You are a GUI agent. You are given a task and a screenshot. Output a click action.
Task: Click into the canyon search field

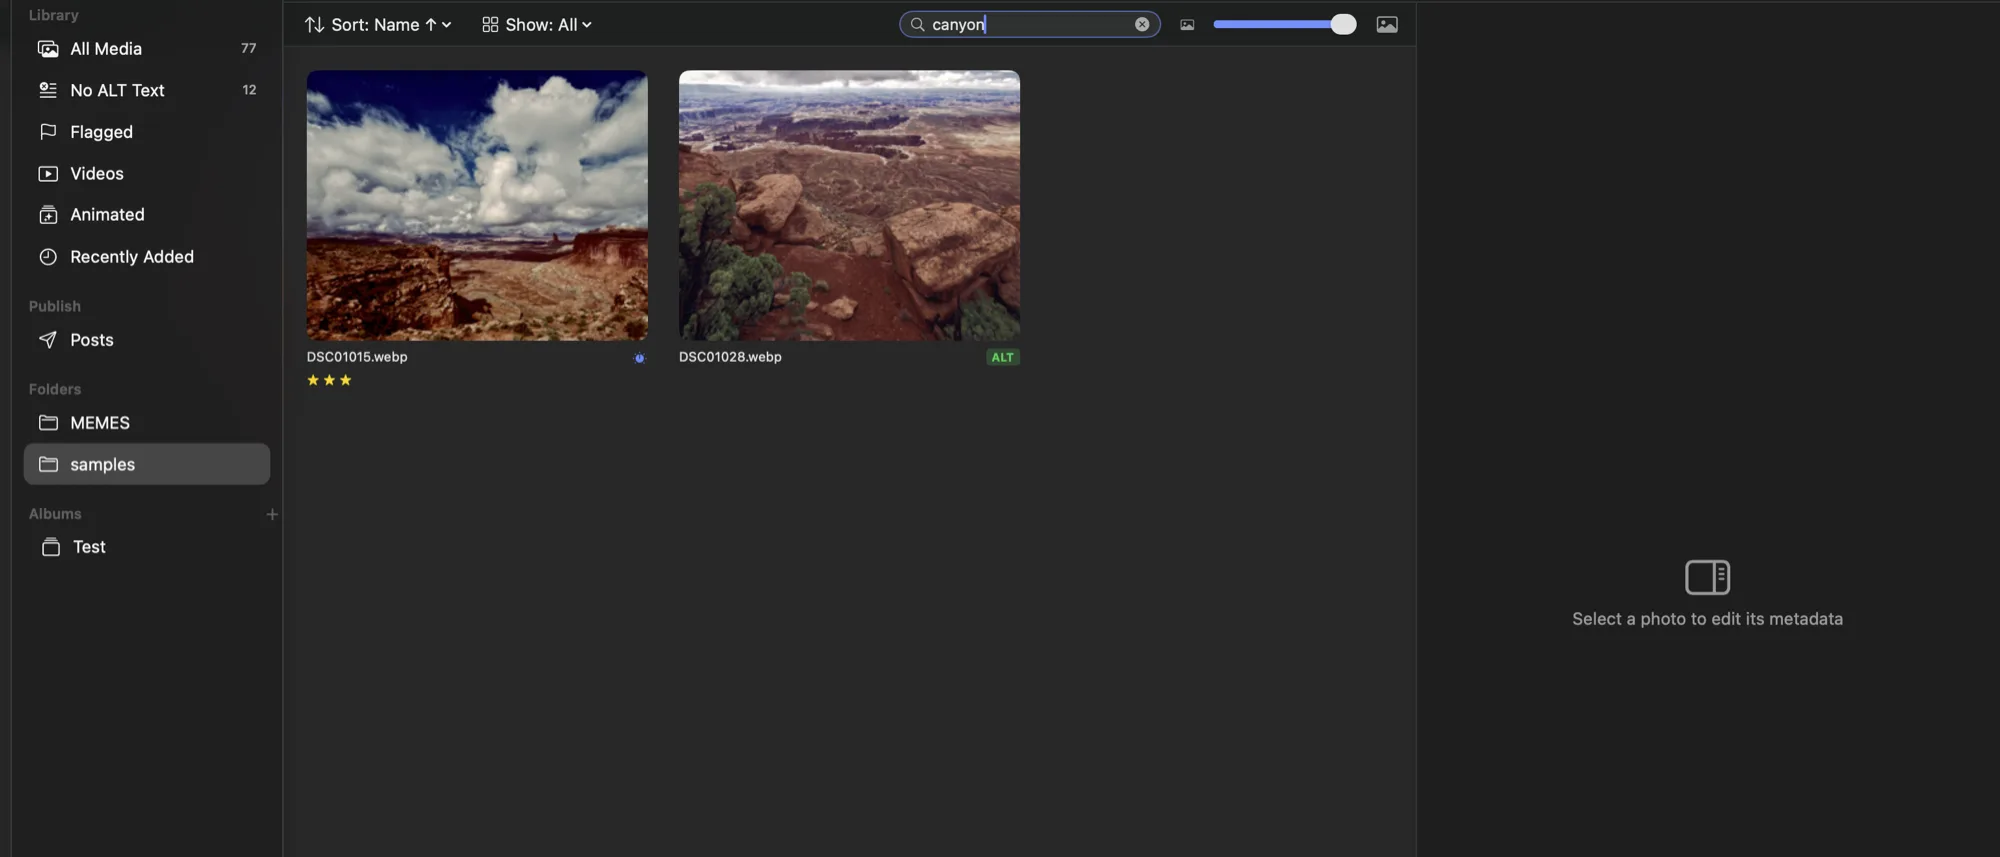1030,24
